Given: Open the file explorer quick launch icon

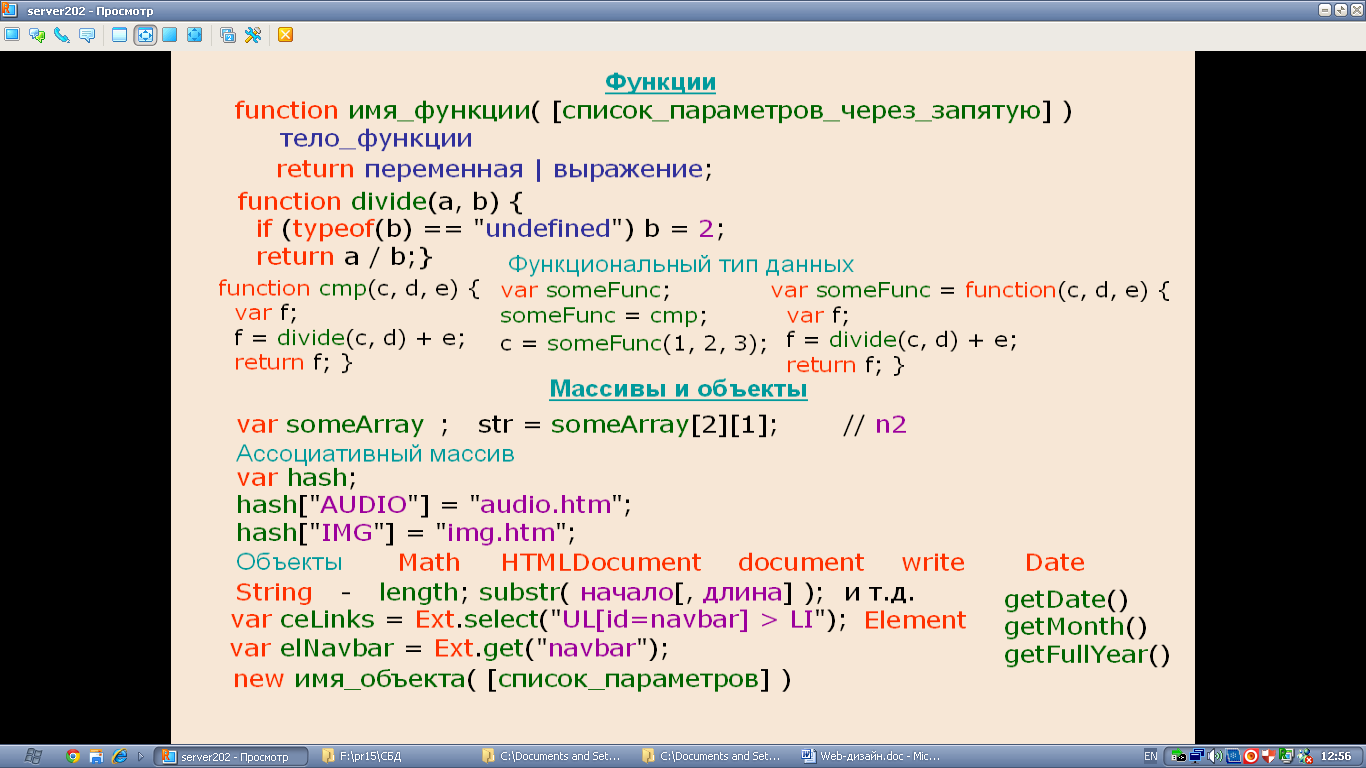Looking at the screenshot, I should (x=97, y=756).
